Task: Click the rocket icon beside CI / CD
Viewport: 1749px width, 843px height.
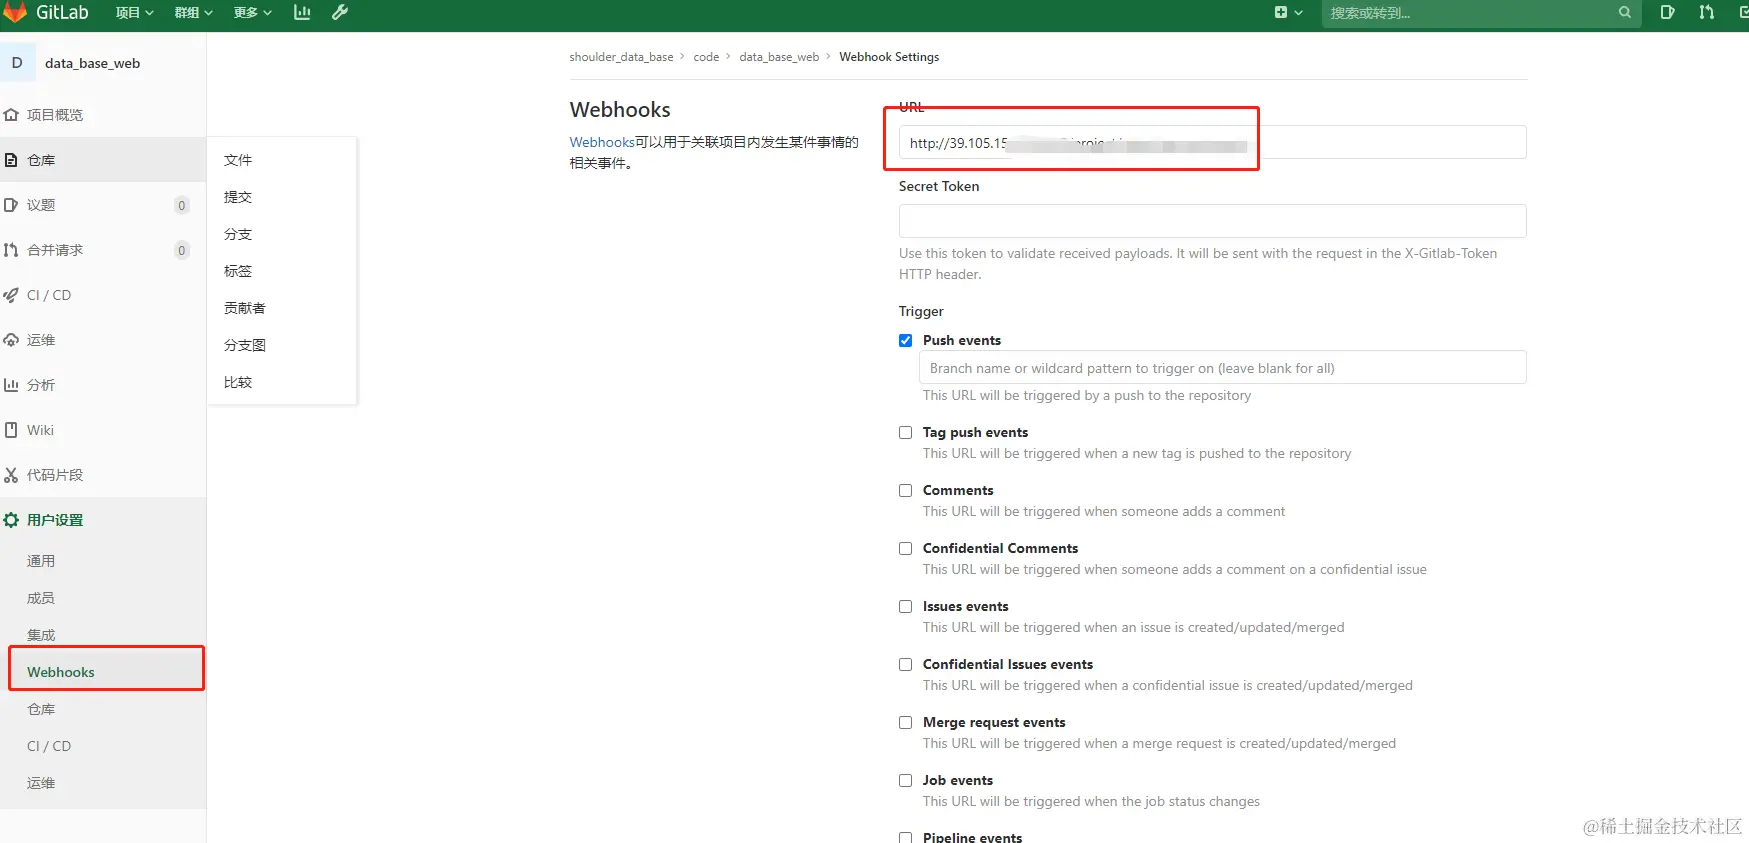Action: coord(11,295)
